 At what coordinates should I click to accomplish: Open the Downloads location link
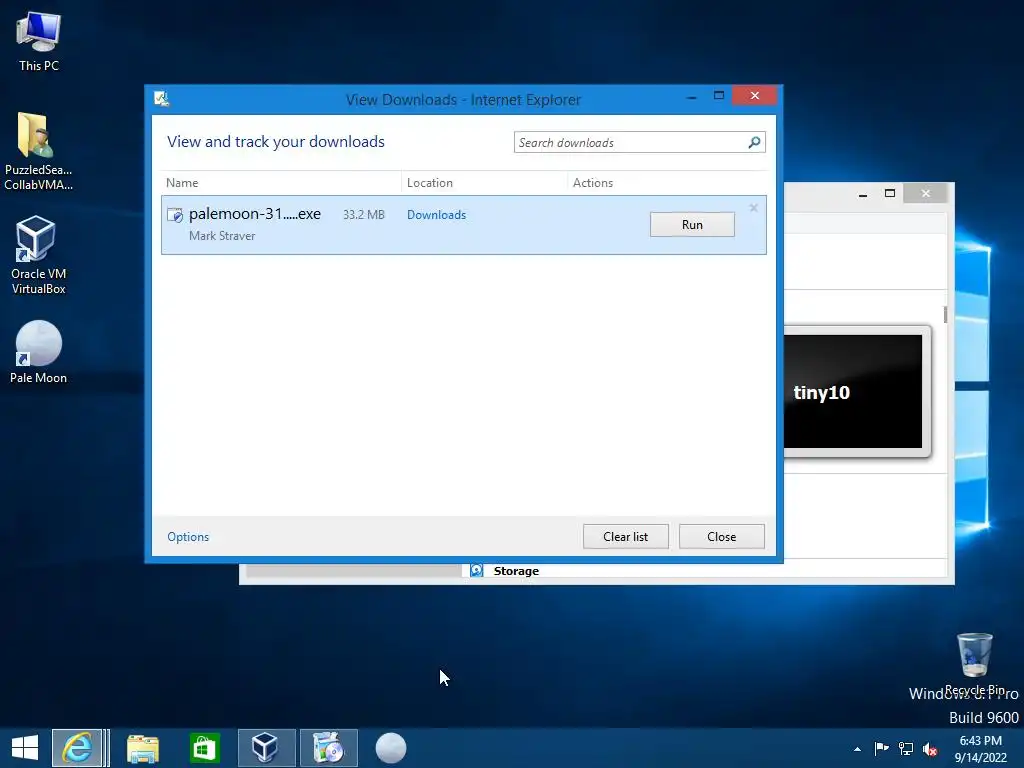click(436, 215)
